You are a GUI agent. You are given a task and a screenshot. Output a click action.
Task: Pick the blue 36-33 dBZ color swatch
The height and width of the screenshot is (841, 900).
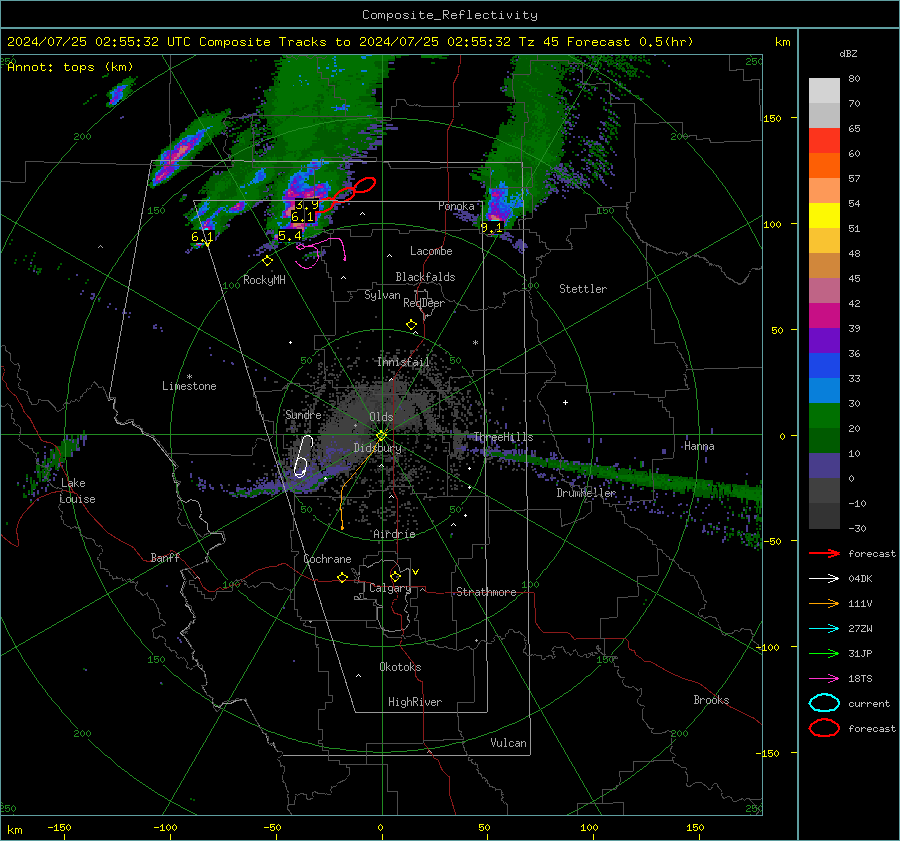coord(824,366)
